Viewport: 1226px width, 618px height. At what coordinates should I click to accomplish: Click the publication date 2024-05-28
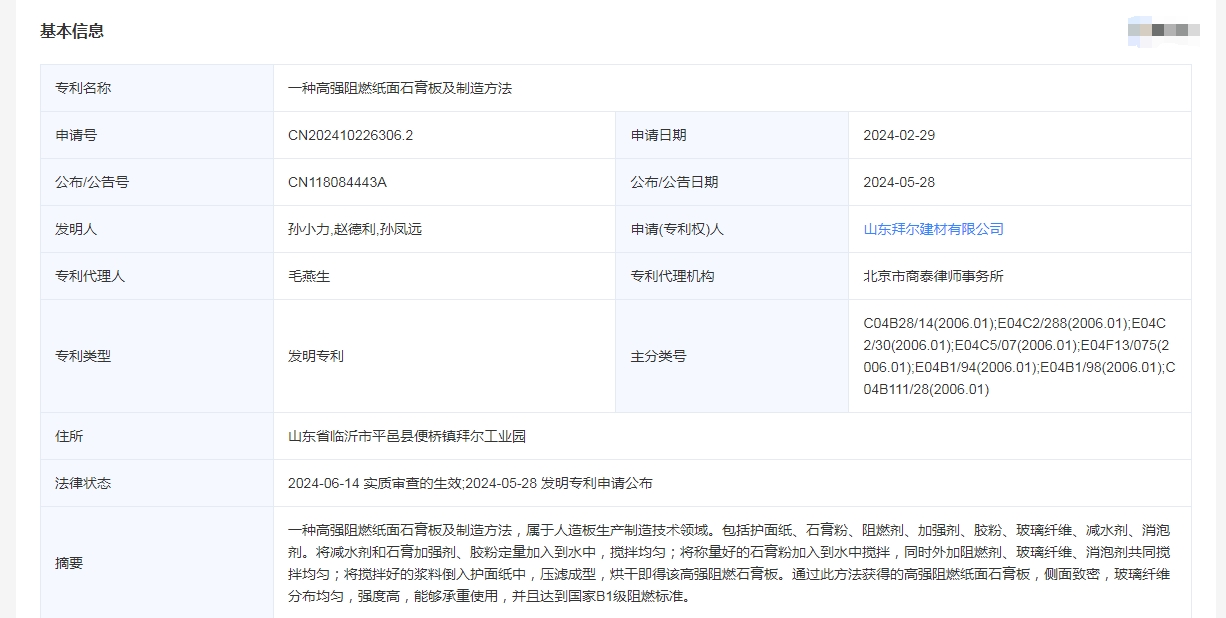899,182
